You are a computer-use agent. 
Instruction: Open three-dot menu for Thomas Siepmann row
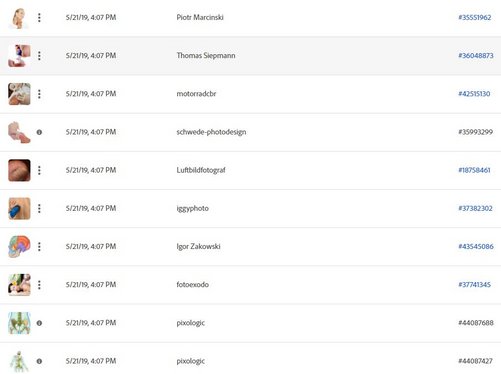tap(39, 56)
